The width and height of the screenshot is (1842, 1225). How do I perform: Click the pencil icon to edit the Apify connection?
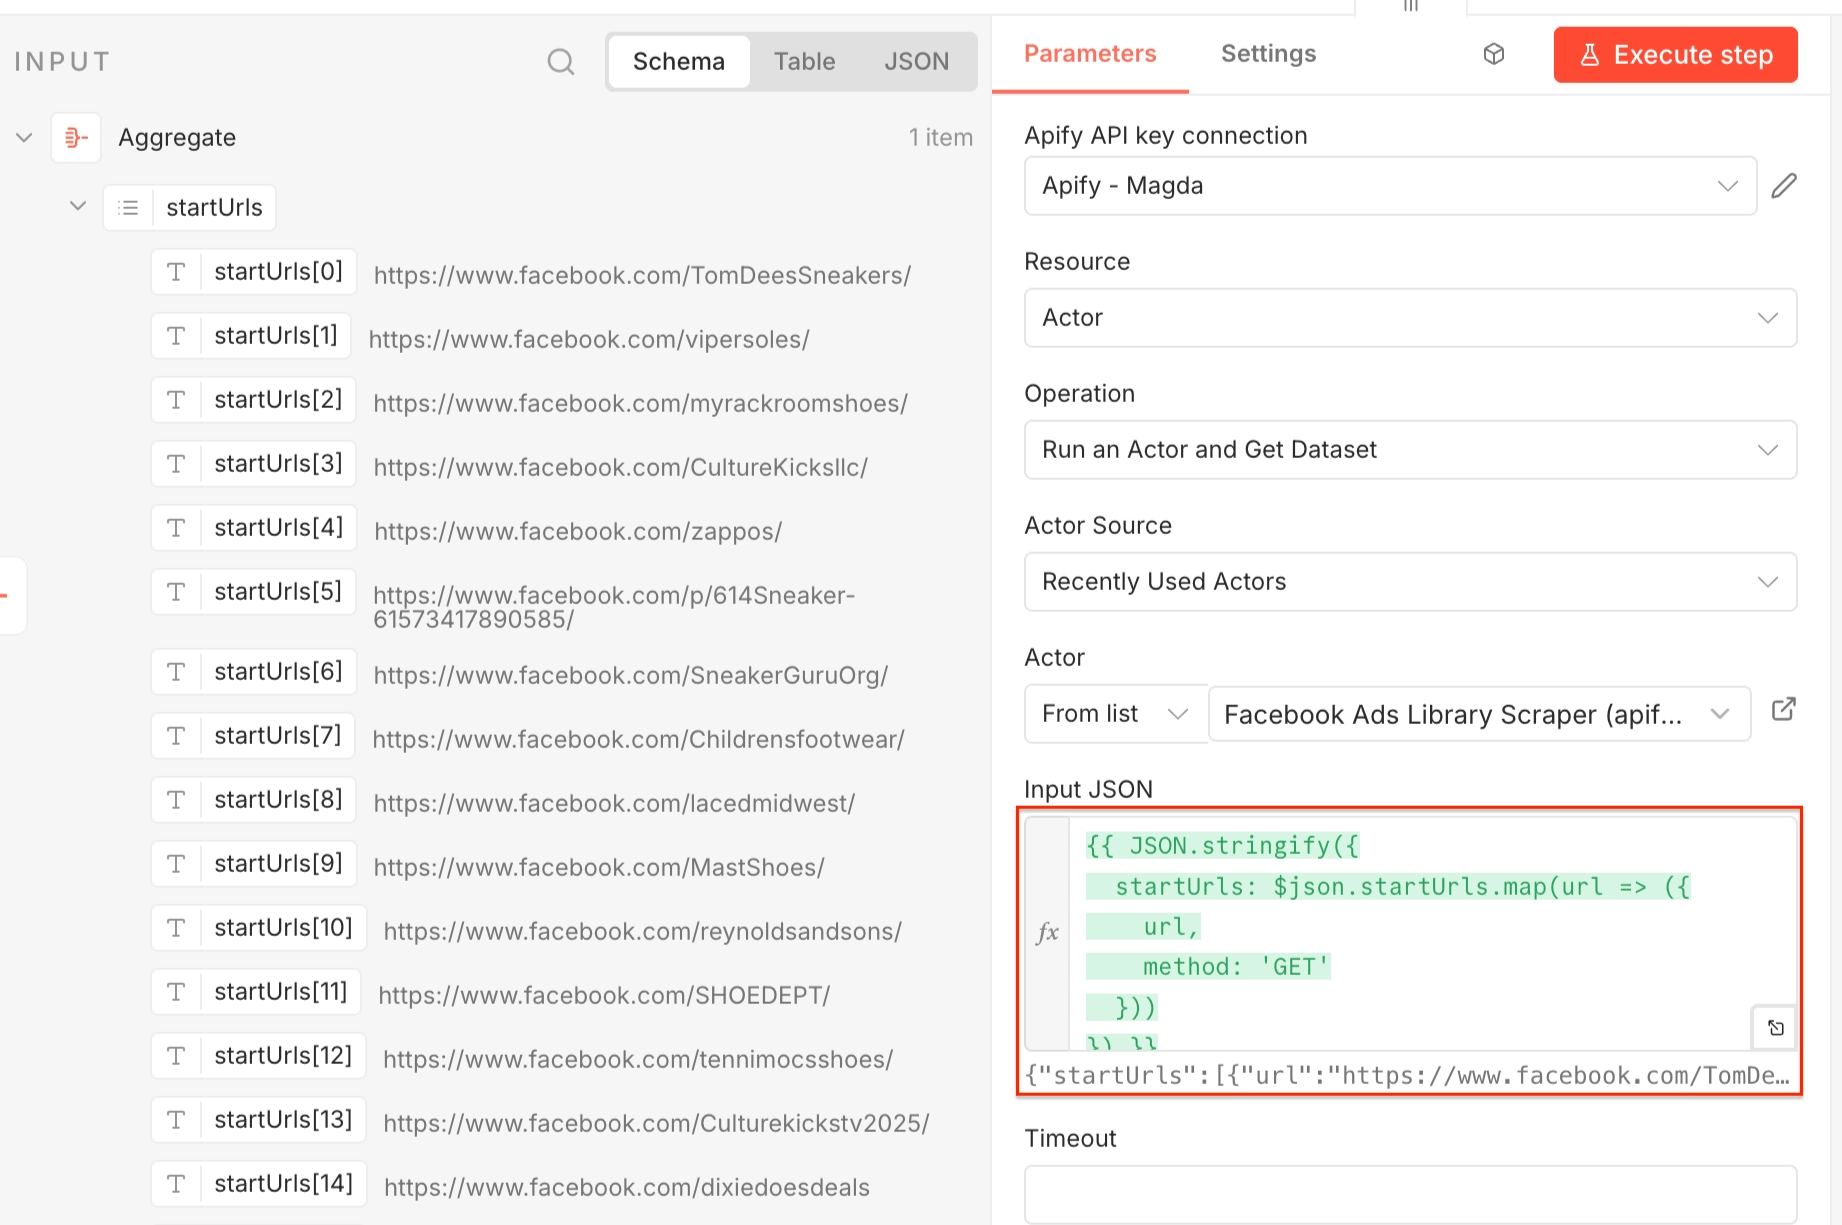pos(1784,185)
